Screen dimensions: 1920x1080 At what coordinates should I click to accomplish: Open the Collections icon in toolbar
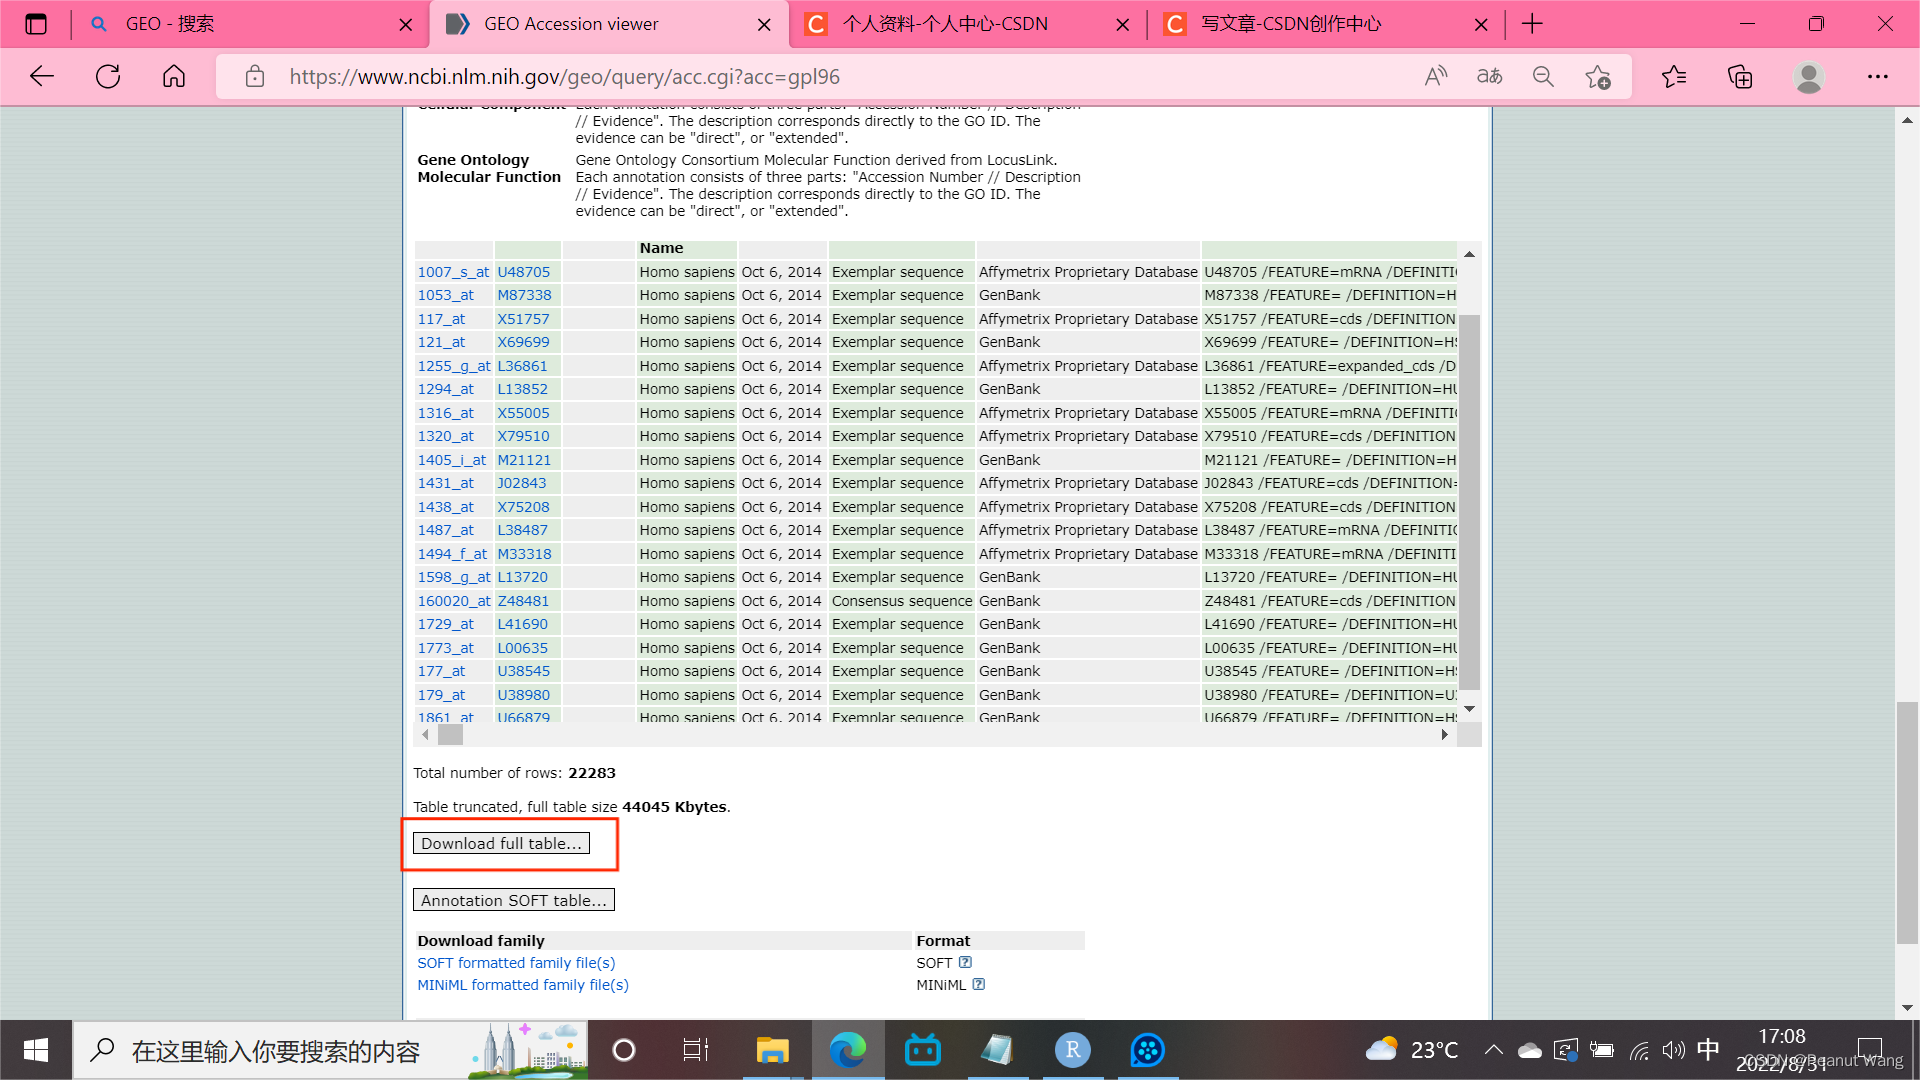[x=1740, y=77]
